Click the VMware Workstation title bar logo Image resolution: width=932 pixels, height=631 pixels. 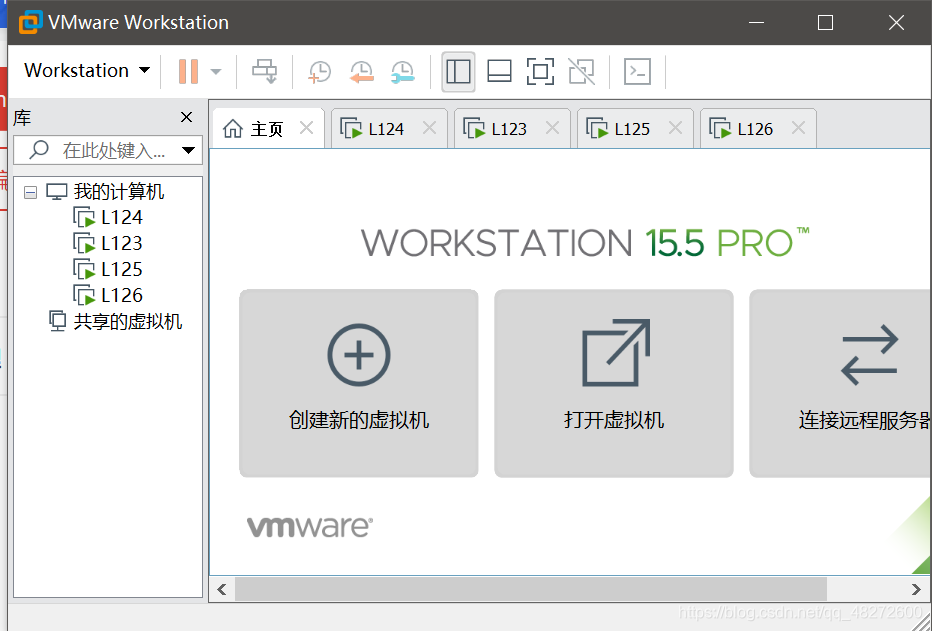[x=30, y=23]
